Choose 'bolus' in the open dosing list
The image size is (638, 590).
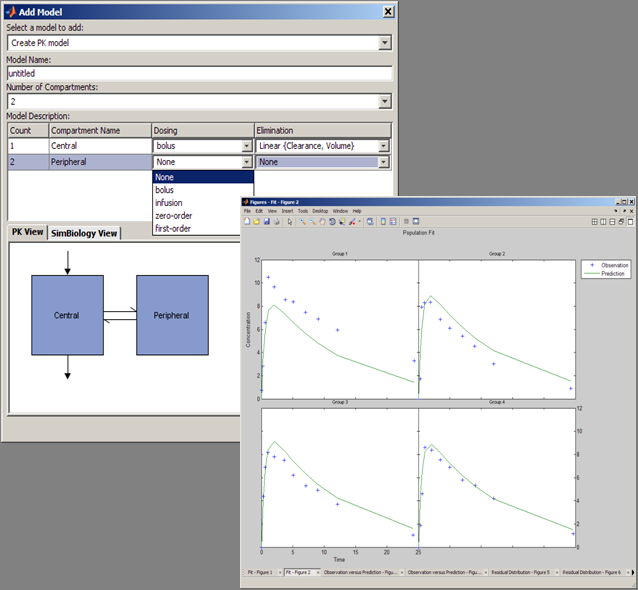click(203, 190)
